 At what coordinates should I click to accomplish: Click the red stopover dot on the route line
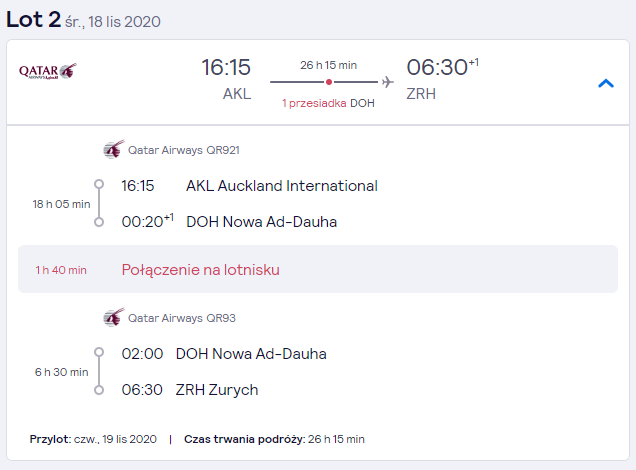[329, 82]
